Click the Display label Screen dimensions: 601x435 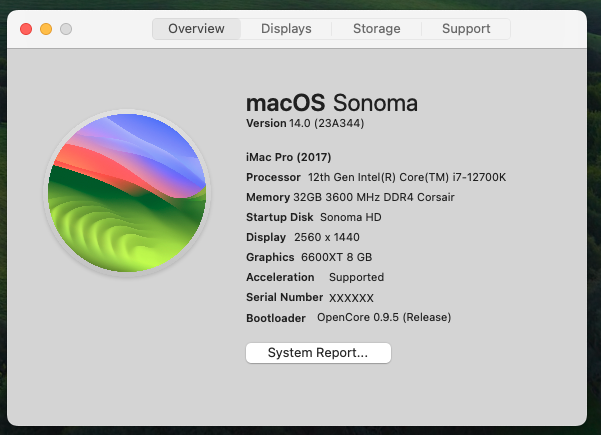(266, 237)
